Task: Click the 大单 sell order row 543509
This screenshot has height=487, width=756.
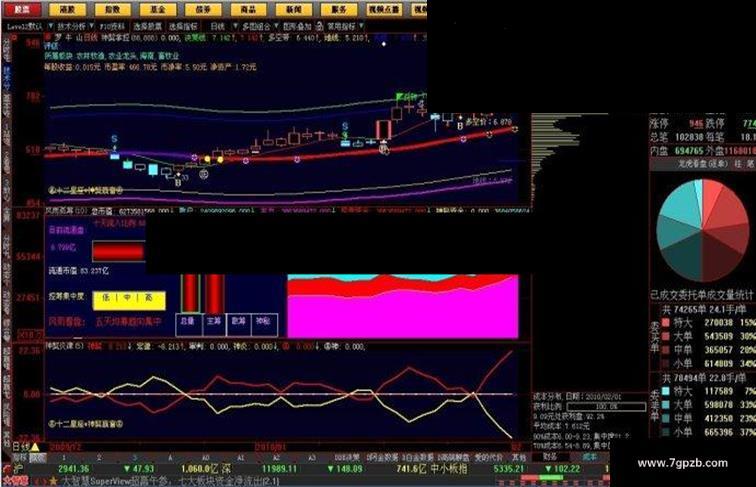Action: 708,336
